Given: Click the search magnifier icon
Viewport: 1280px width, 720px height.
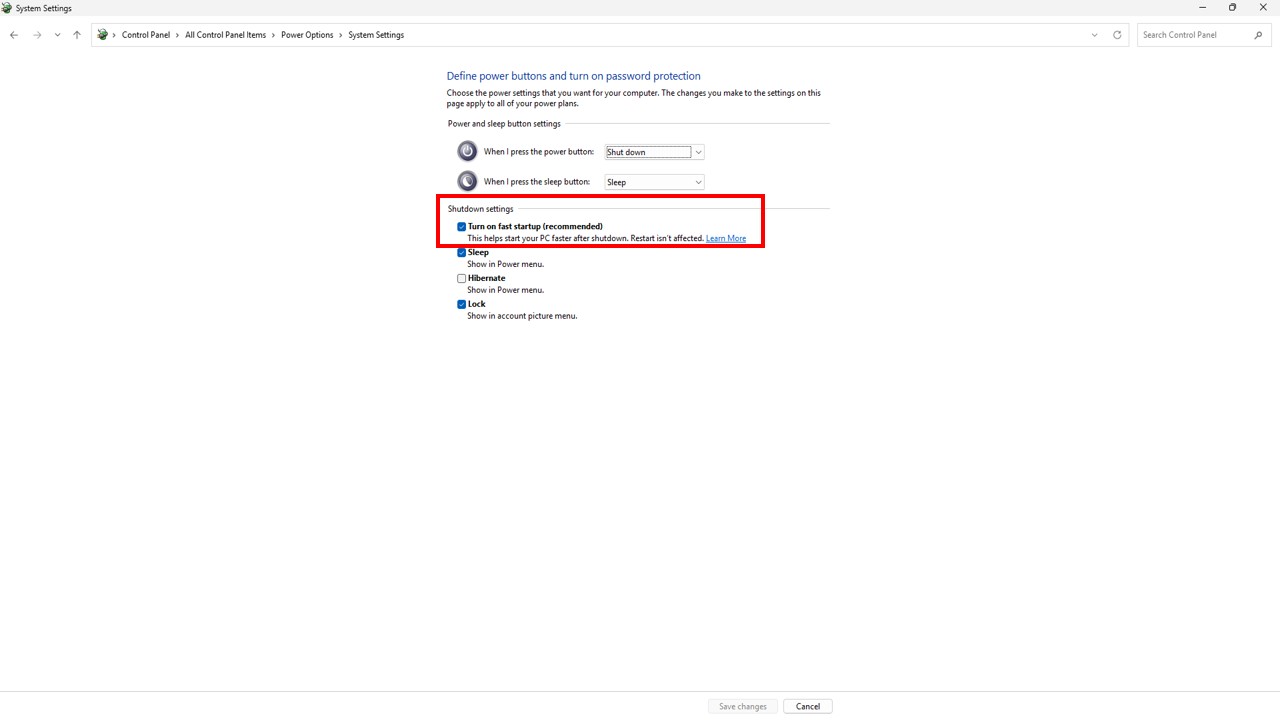Looking at the screenshot, I should click(x=1258, y=35).
